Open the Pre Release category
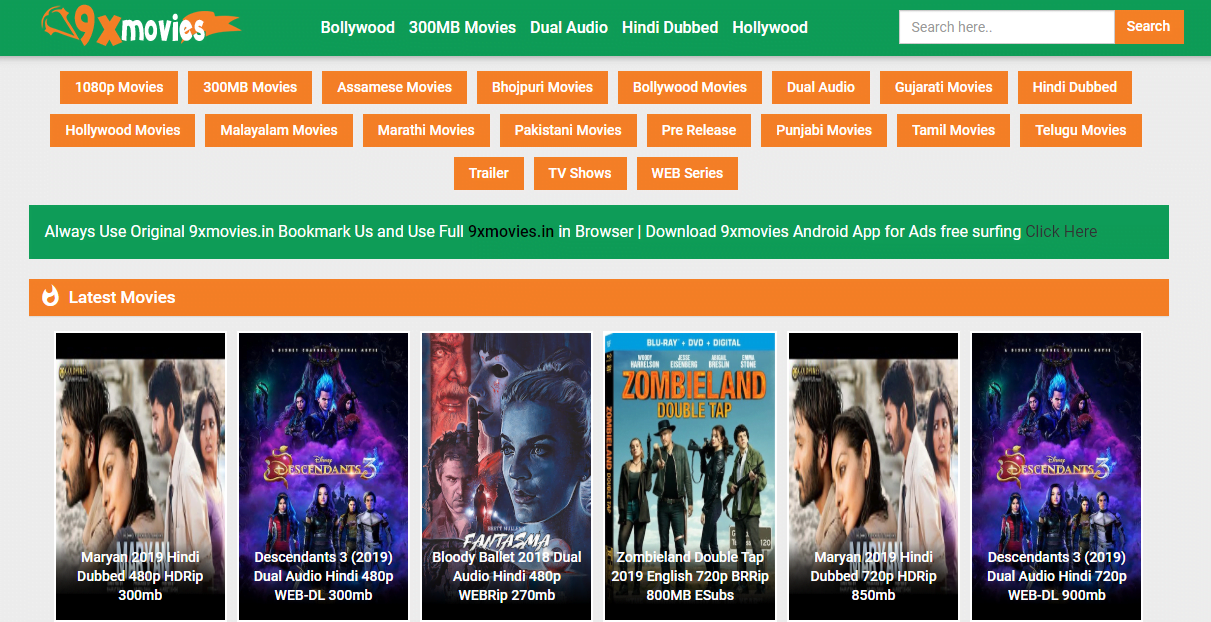This screenshot has width=1211, height=622. pyautogui.click(x=699, y=130)
